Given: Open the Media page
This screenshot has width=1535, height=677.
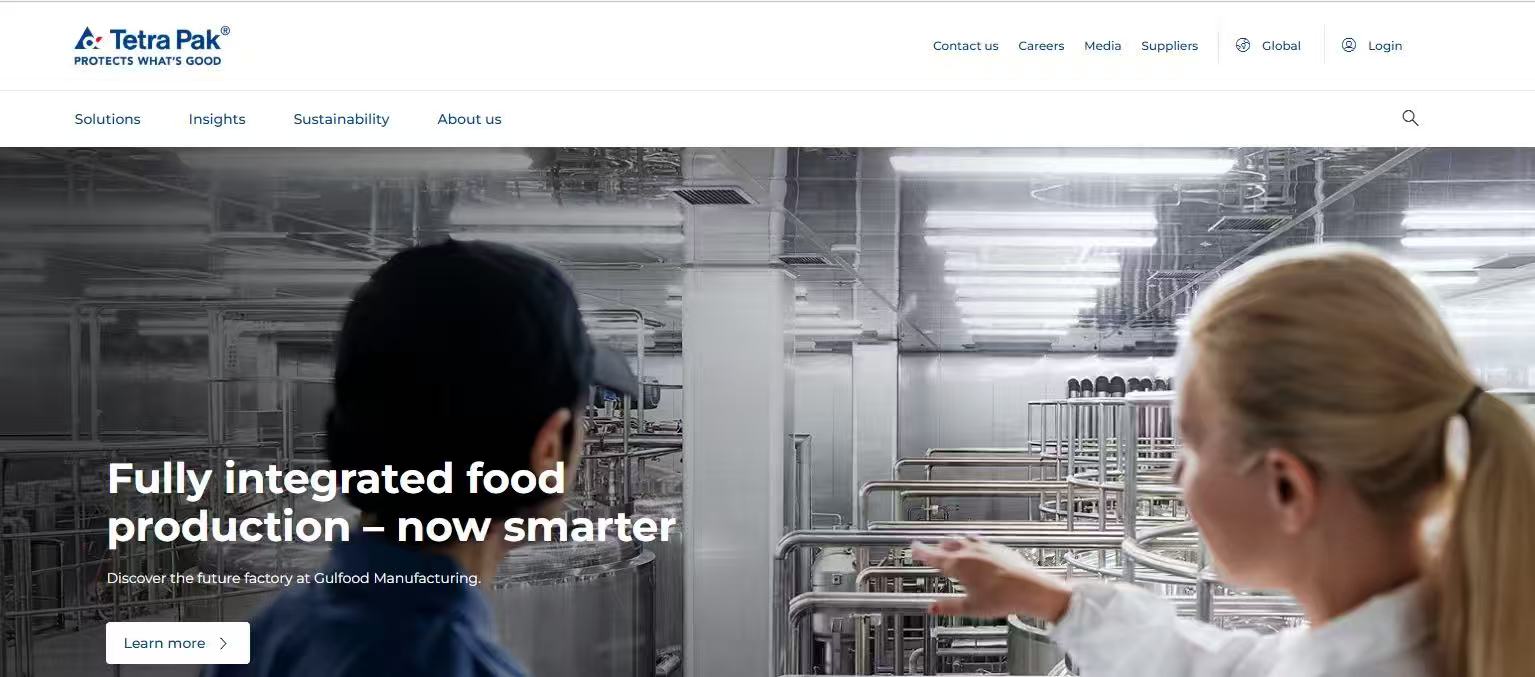Looking at the screenshot, I should tap(1102, 46).
